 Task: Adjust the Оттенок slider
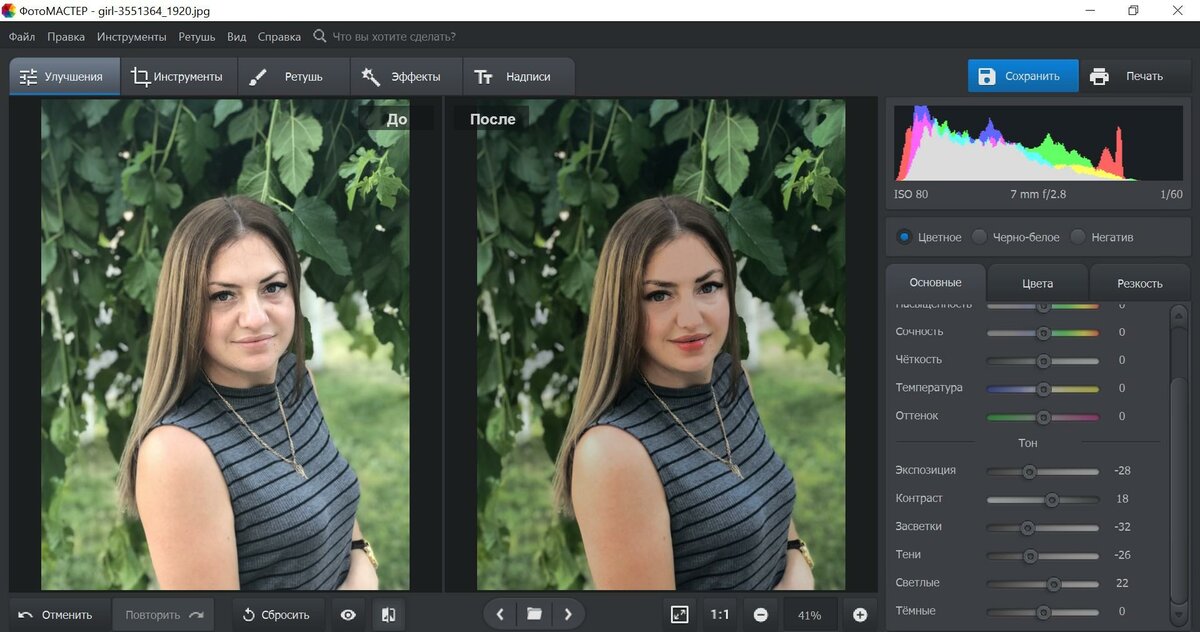pyautogui.click(x=1043, y=416)
